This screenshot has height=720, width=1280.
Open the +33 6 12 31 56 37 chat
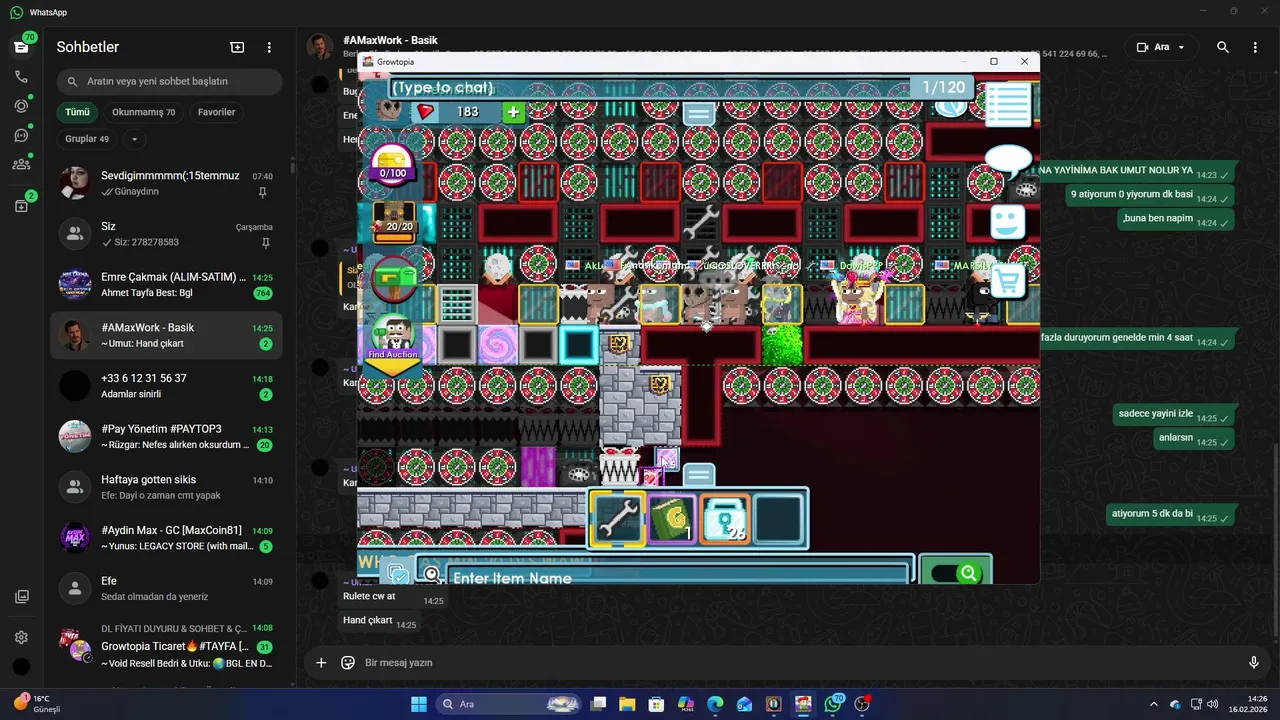pos(166,386)
